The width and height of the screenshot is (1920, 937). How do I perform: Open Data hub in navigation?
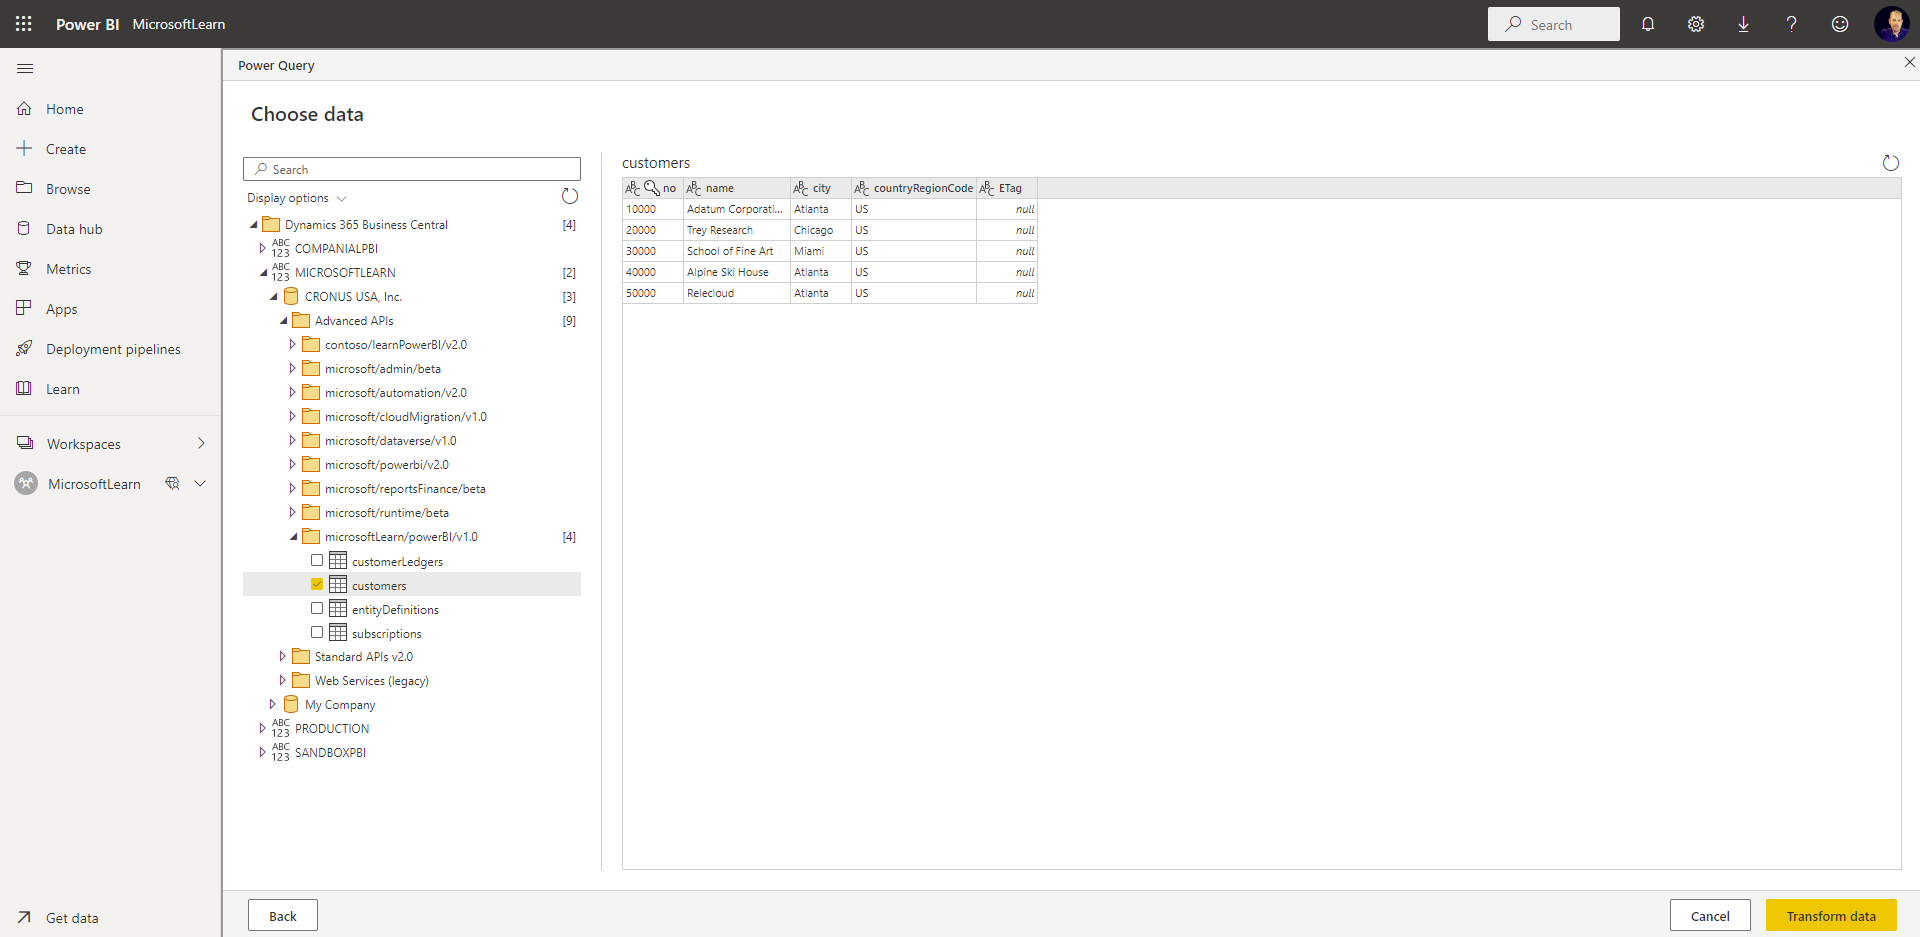(110, 229)
